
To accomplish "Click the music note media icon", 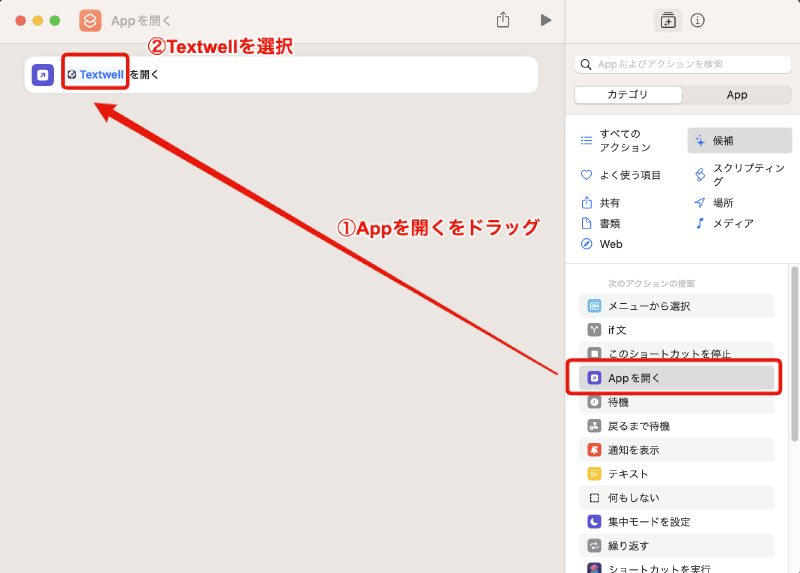I will 699,223.
